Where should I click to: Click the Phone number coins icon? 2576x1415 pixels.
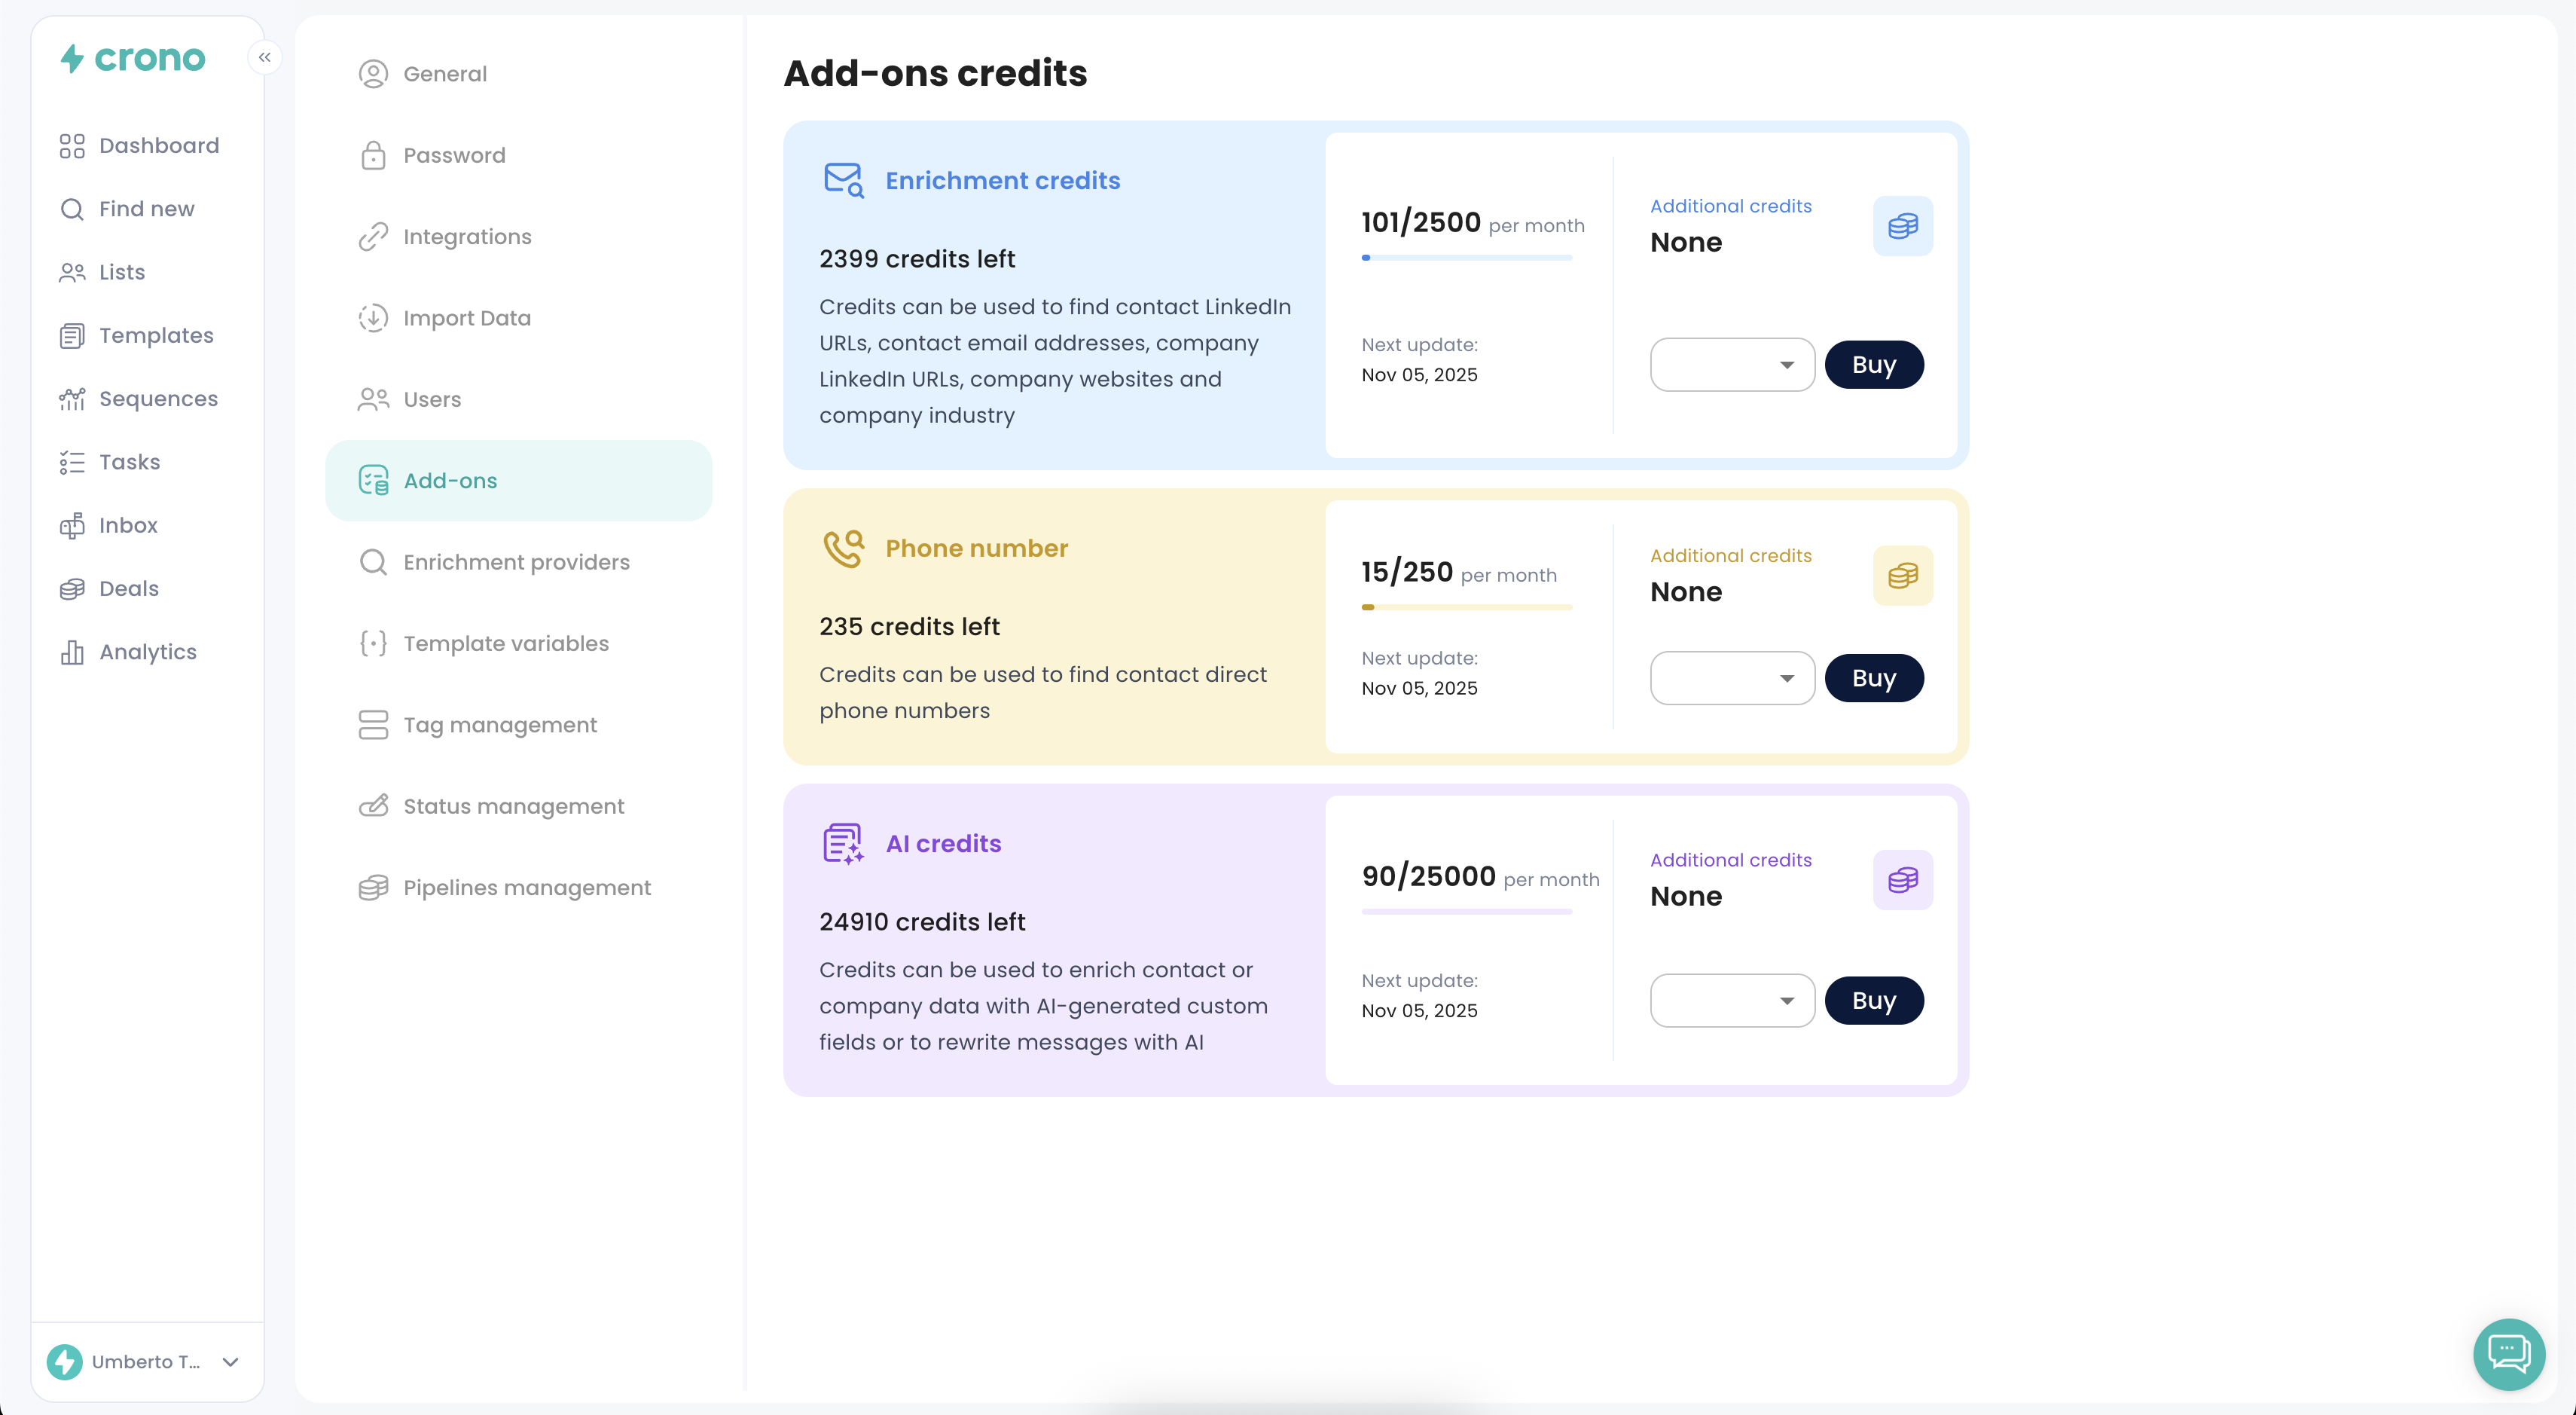[1902, 576]
